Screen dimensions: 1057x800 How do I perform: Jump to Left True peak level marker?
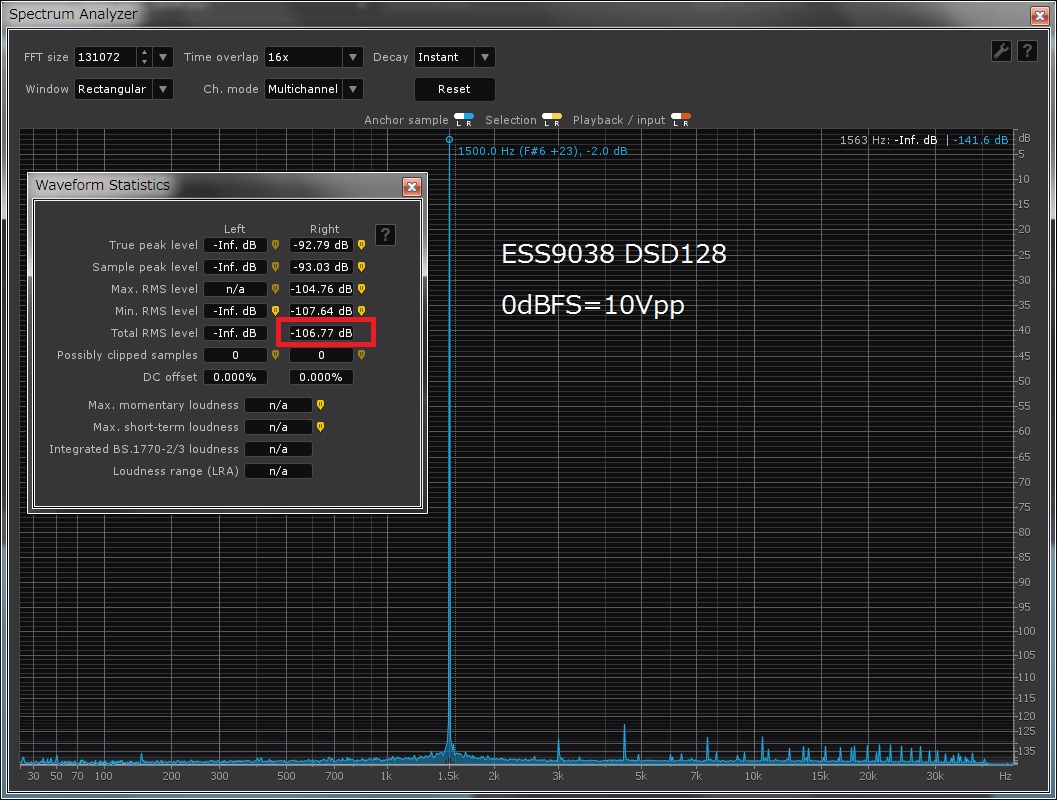click(x=275, y=245)
